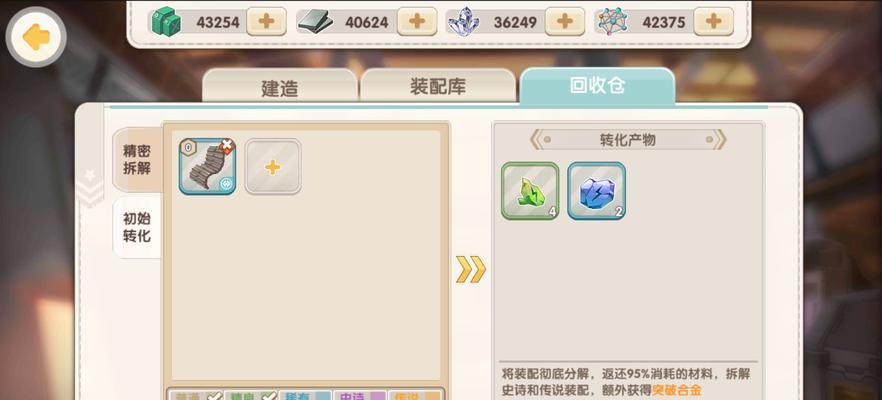Add more network node resources

(x=713, y=21)
